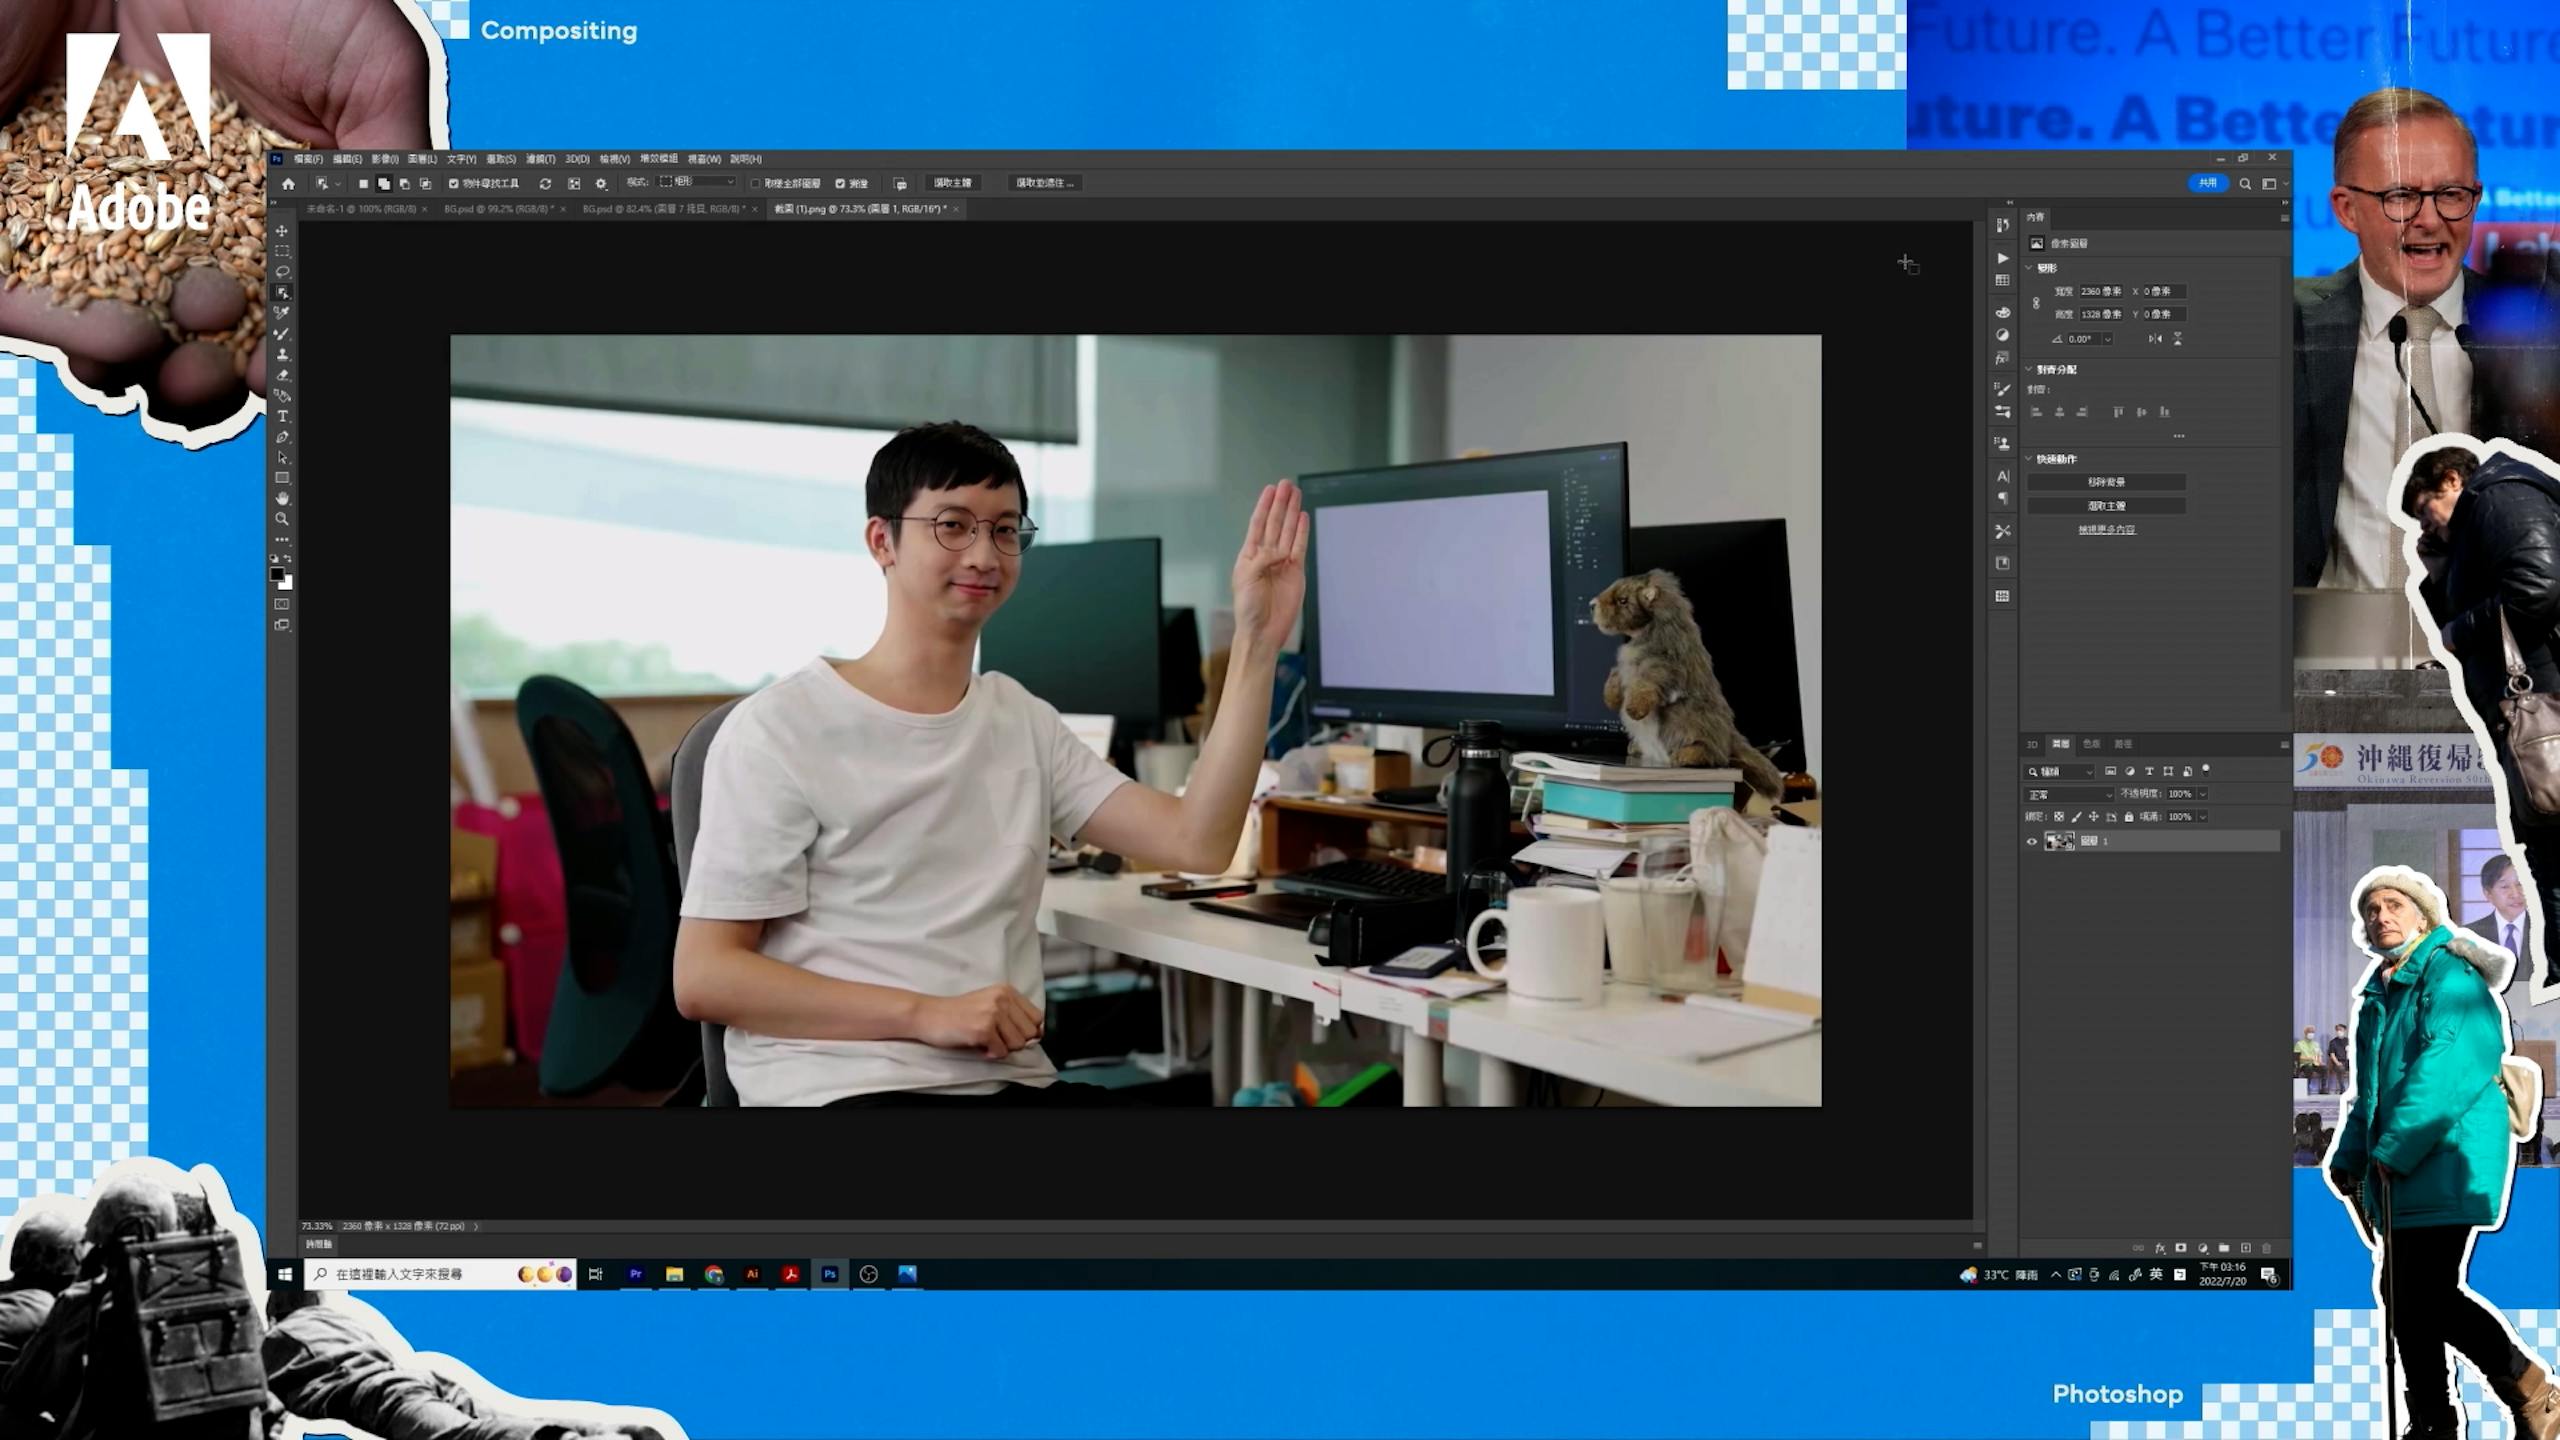Click the Remove Background quick action
Screen dimensions: 2560x1440
2106,482
